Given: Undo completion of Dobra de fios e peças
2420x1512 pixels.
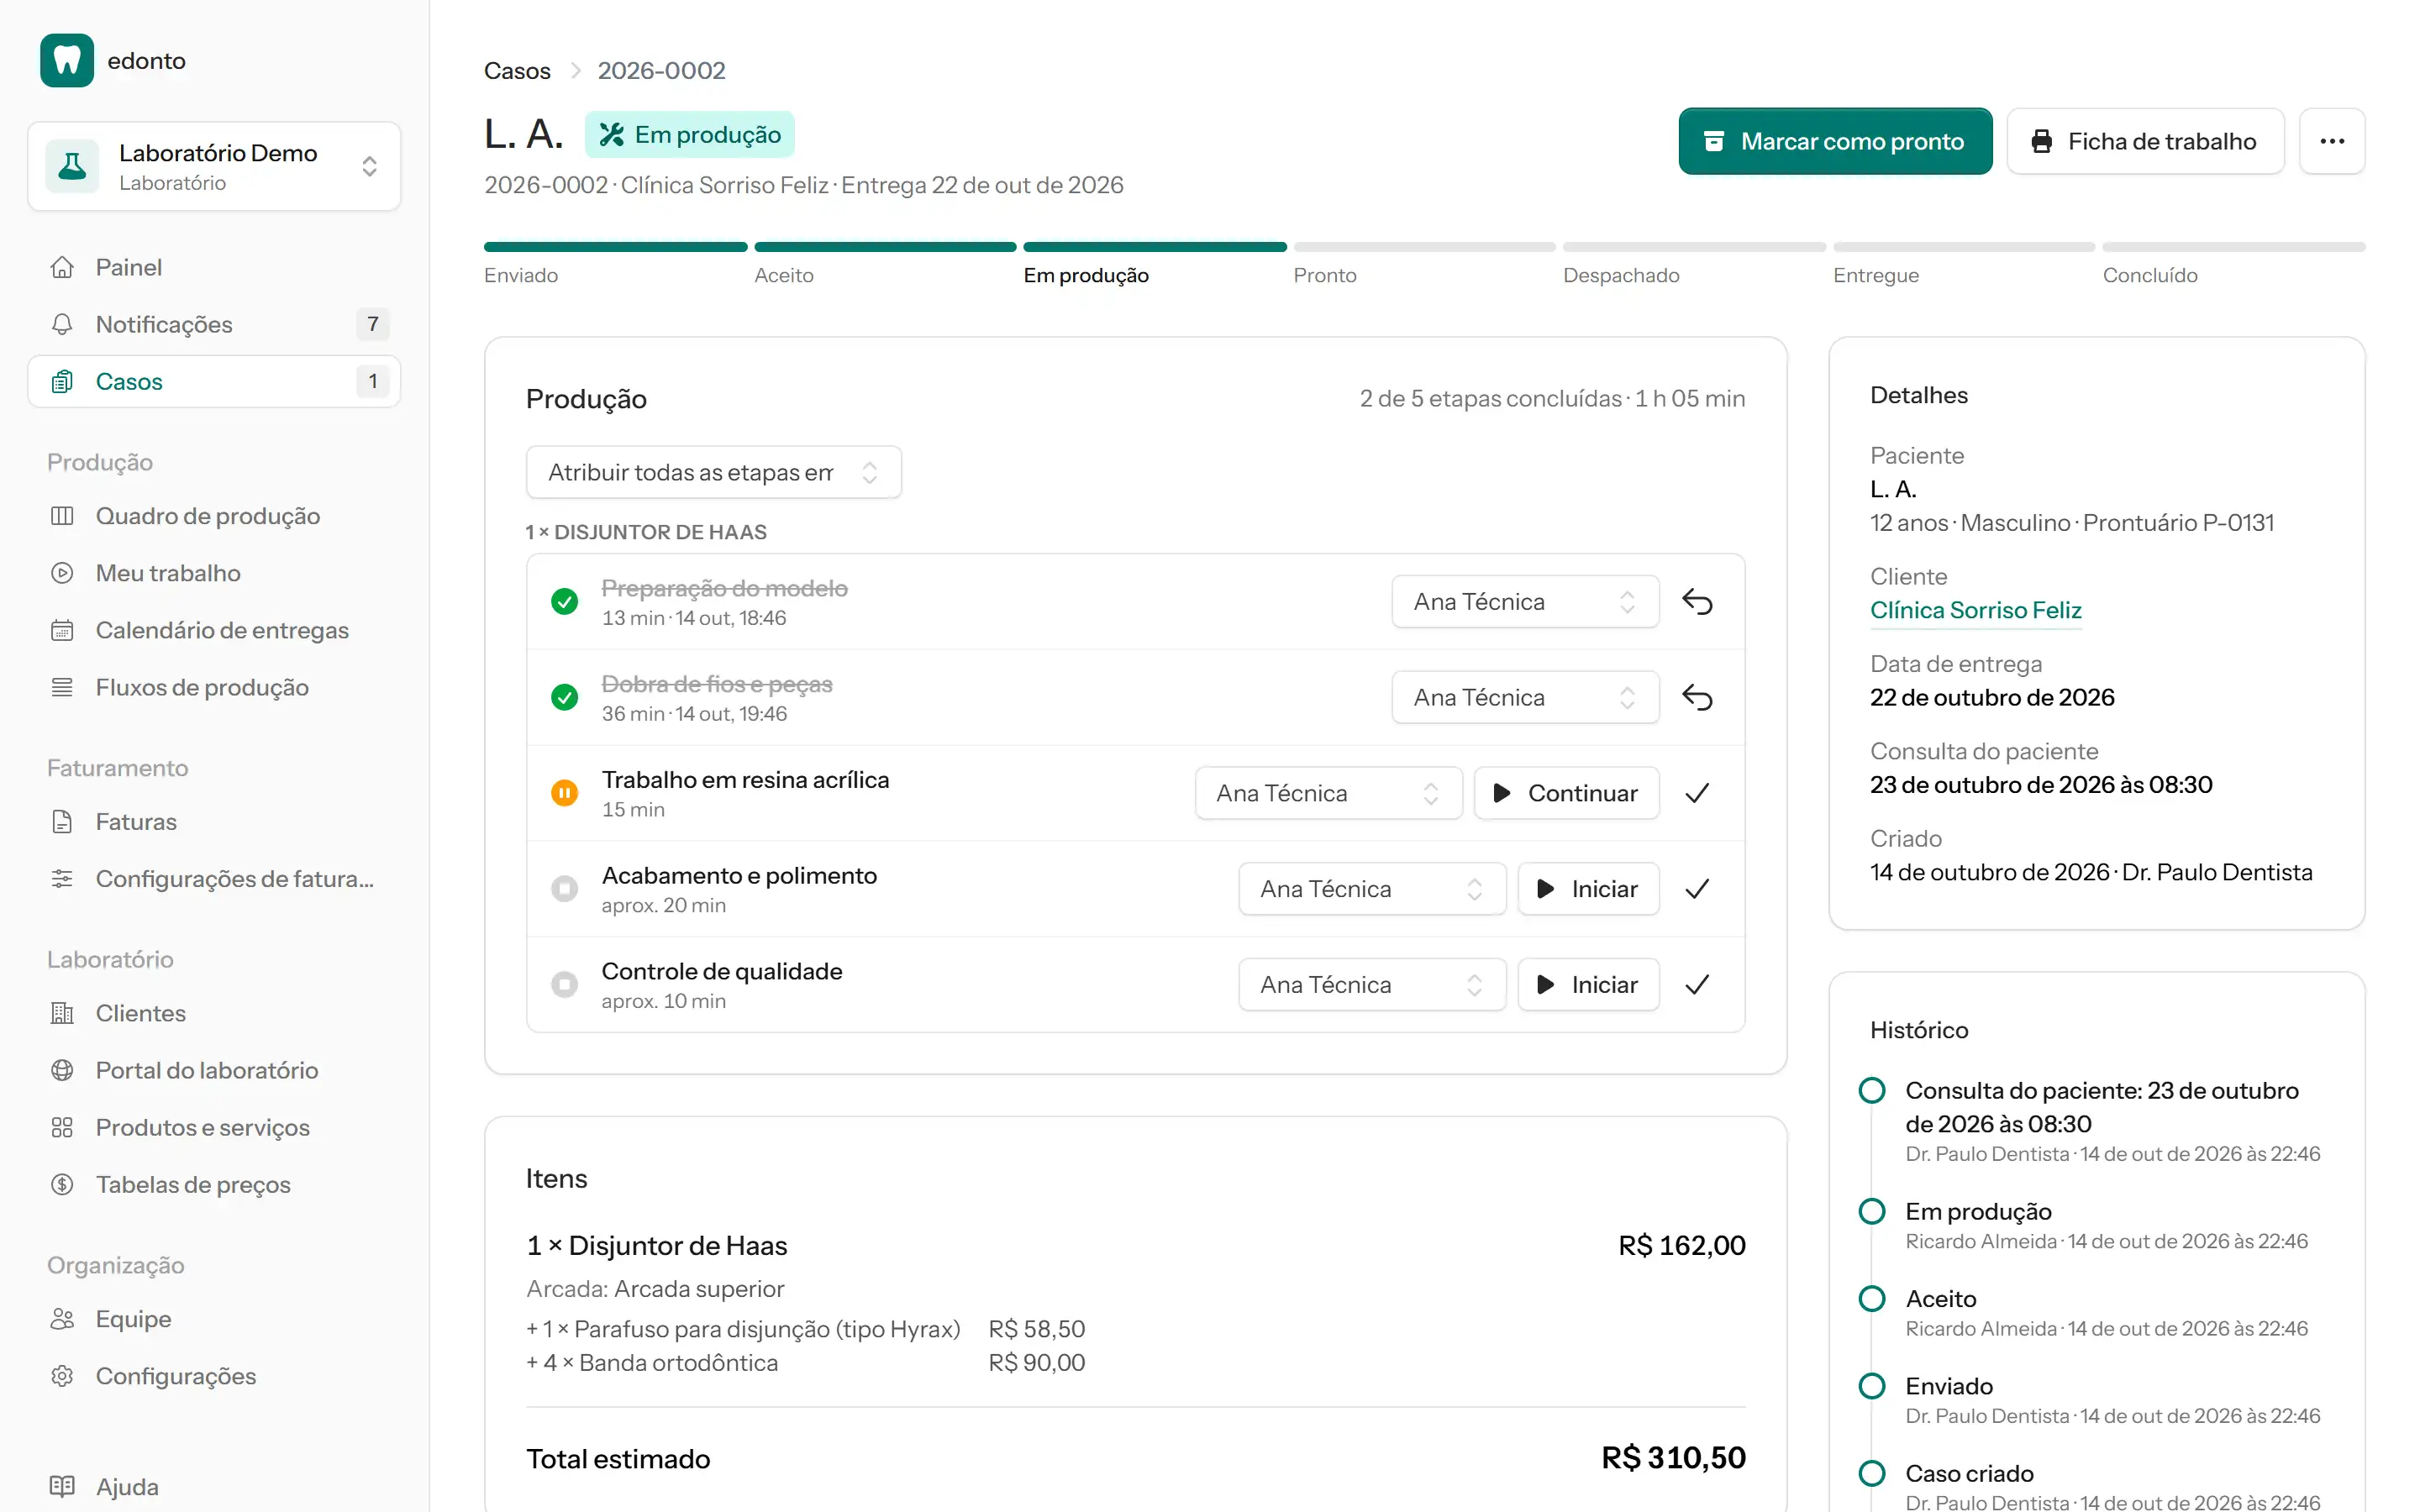Looking at the screenshot, I should pos(1697,698).
